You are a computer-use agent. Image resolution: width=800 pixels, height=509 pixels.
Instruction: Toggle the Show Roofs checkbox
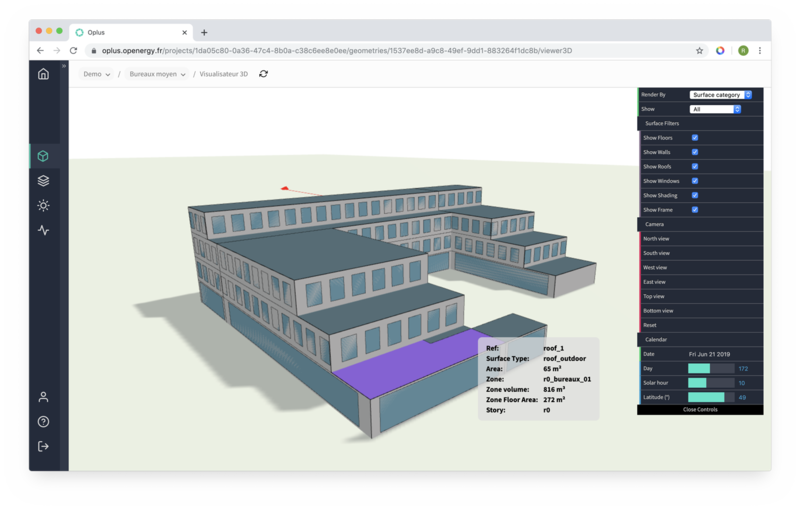[x=695, y=166]
